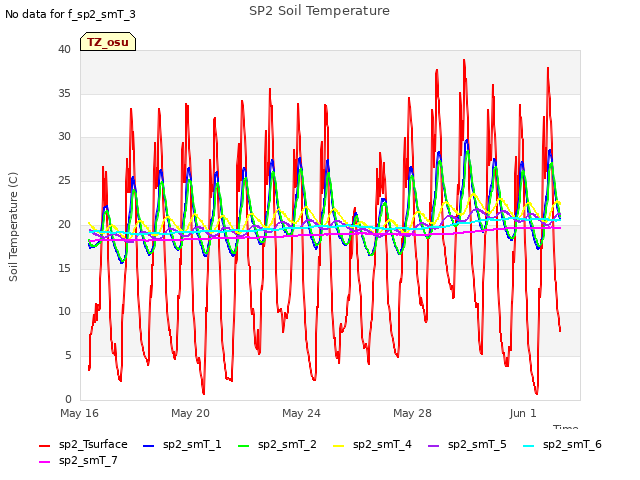Click the 5 y-axis tick label
This screenshot has height=480, width=640.
coord(68,356)
